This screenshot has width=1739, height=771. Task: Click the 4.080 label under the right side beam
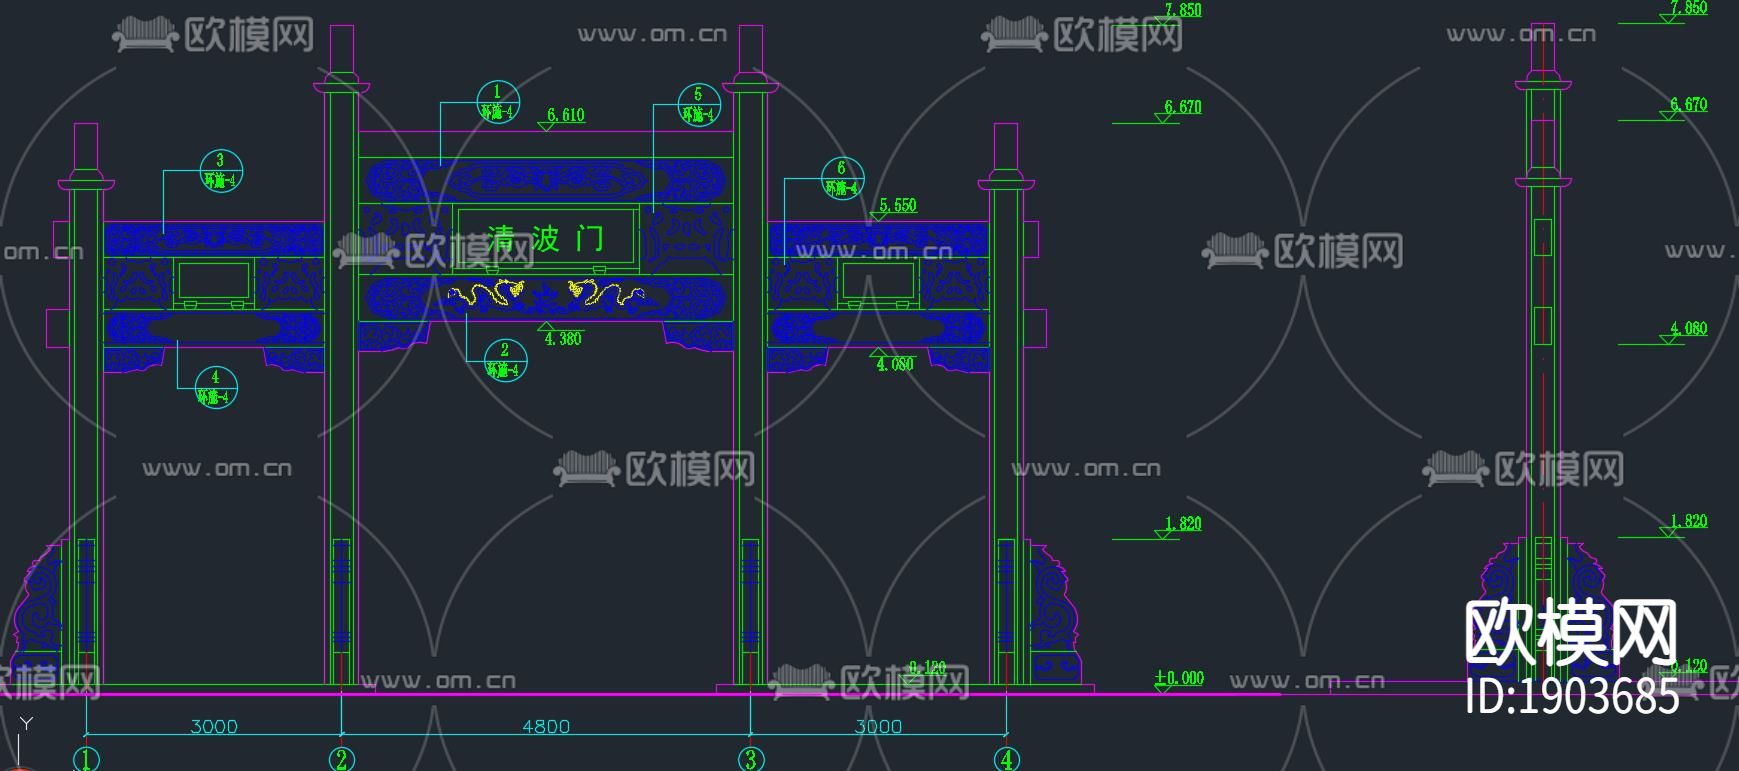895,364
